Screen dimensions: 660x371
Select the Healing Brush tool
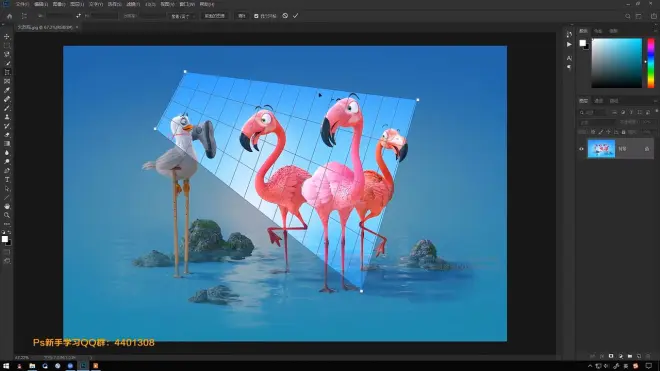tap(7, 99)
